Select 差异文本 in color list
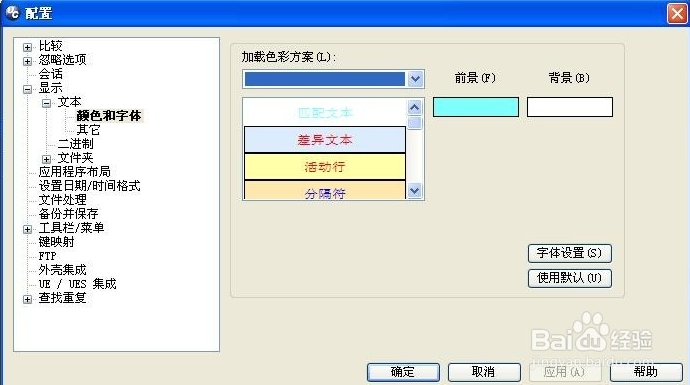Image resolution: width=690 pixels, height=385 pixels. pyautogui.click(x=325, y=140)
